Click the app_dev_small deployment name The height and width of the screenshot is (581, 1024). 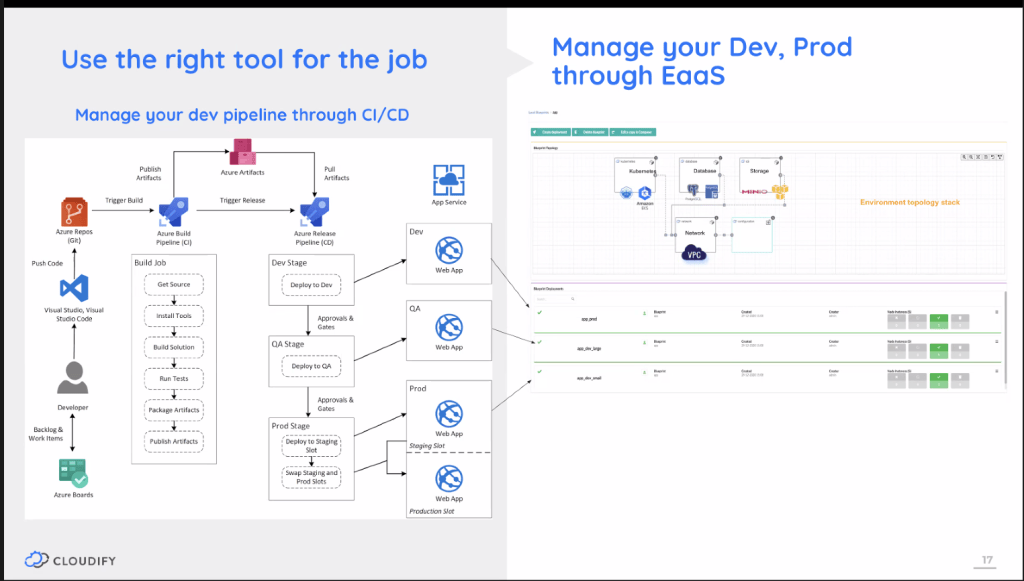[589, 378]
